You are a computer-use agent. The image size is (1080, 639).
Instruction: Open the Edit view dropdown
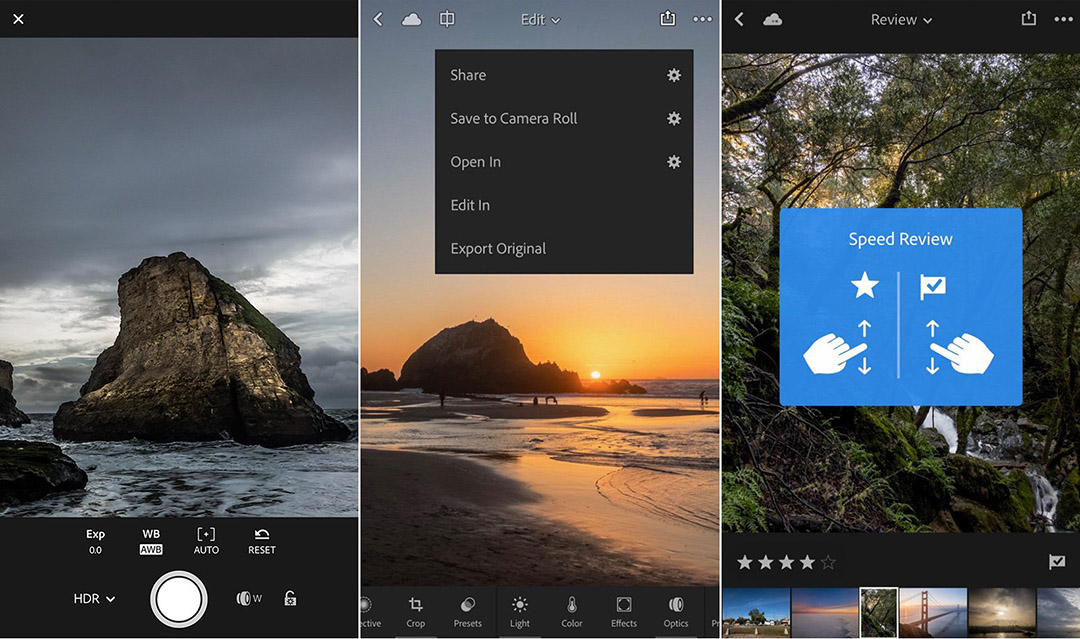(x=540, y=19)
